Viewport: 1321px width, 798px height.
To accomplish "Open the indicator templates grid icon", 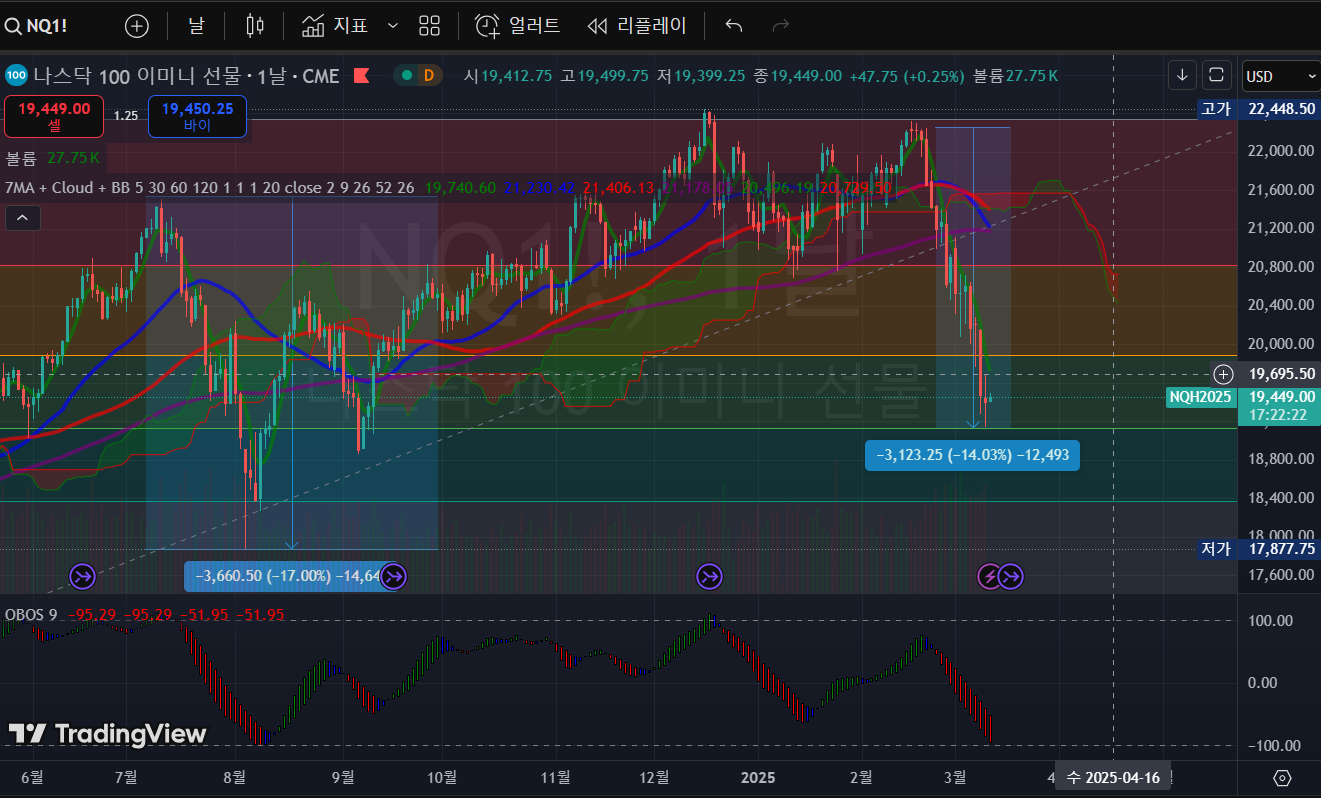I will (x=429, y=26).
